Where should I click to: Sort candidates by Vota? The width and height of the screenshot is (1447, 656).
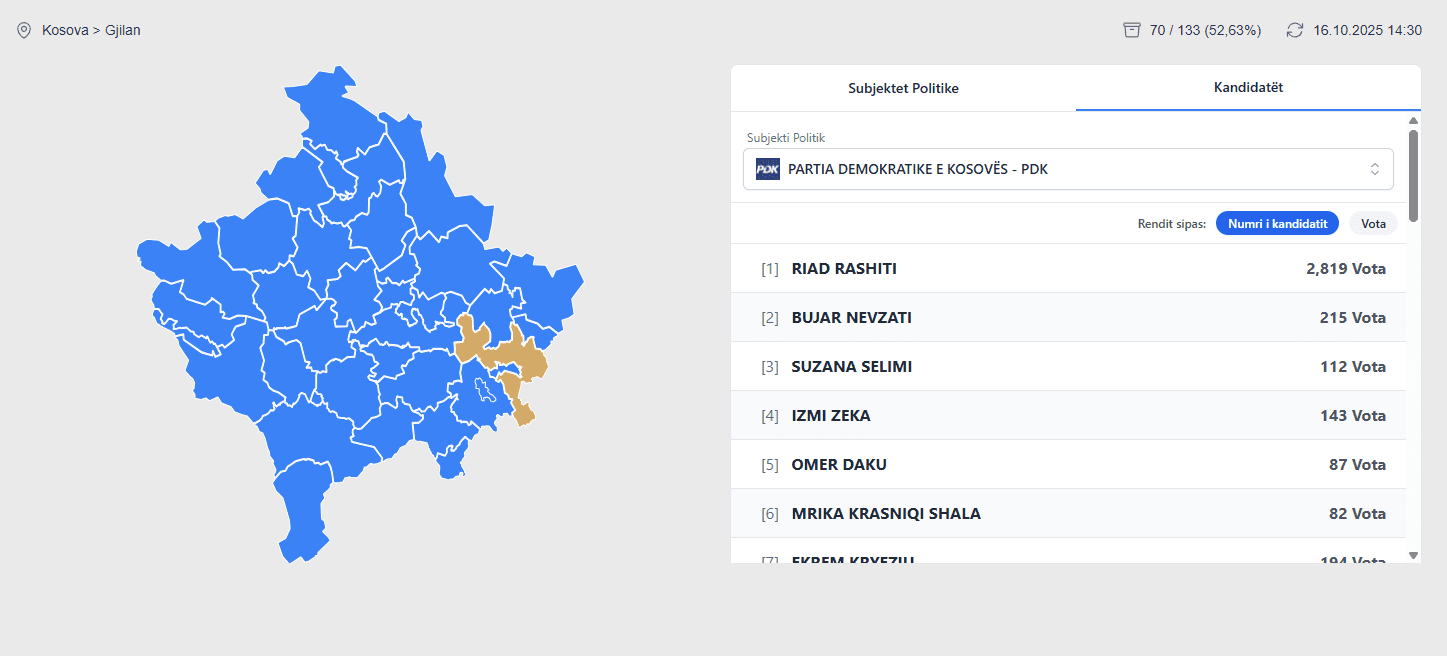point(1373,224)
